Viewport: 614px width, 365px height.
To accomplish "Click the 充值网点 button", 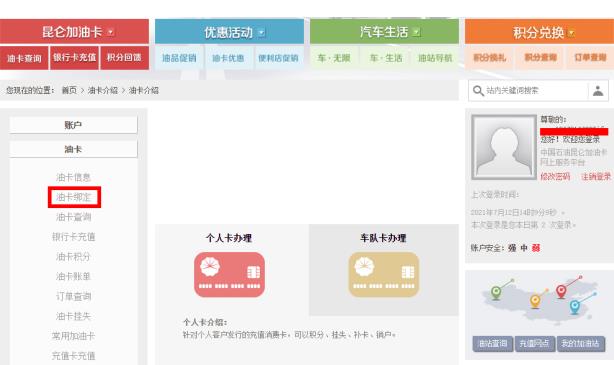I will click(x=534, y=344).
